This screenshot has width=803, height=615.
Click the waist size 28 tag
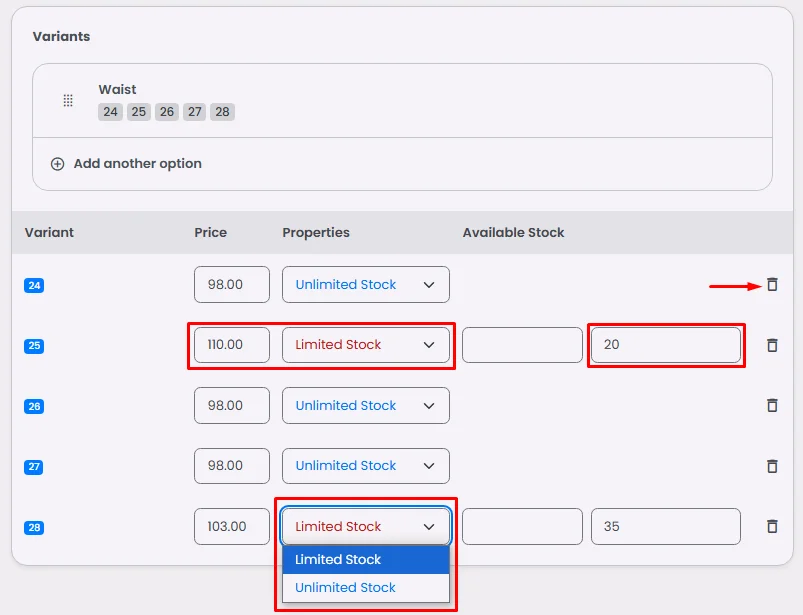point(223,112)
